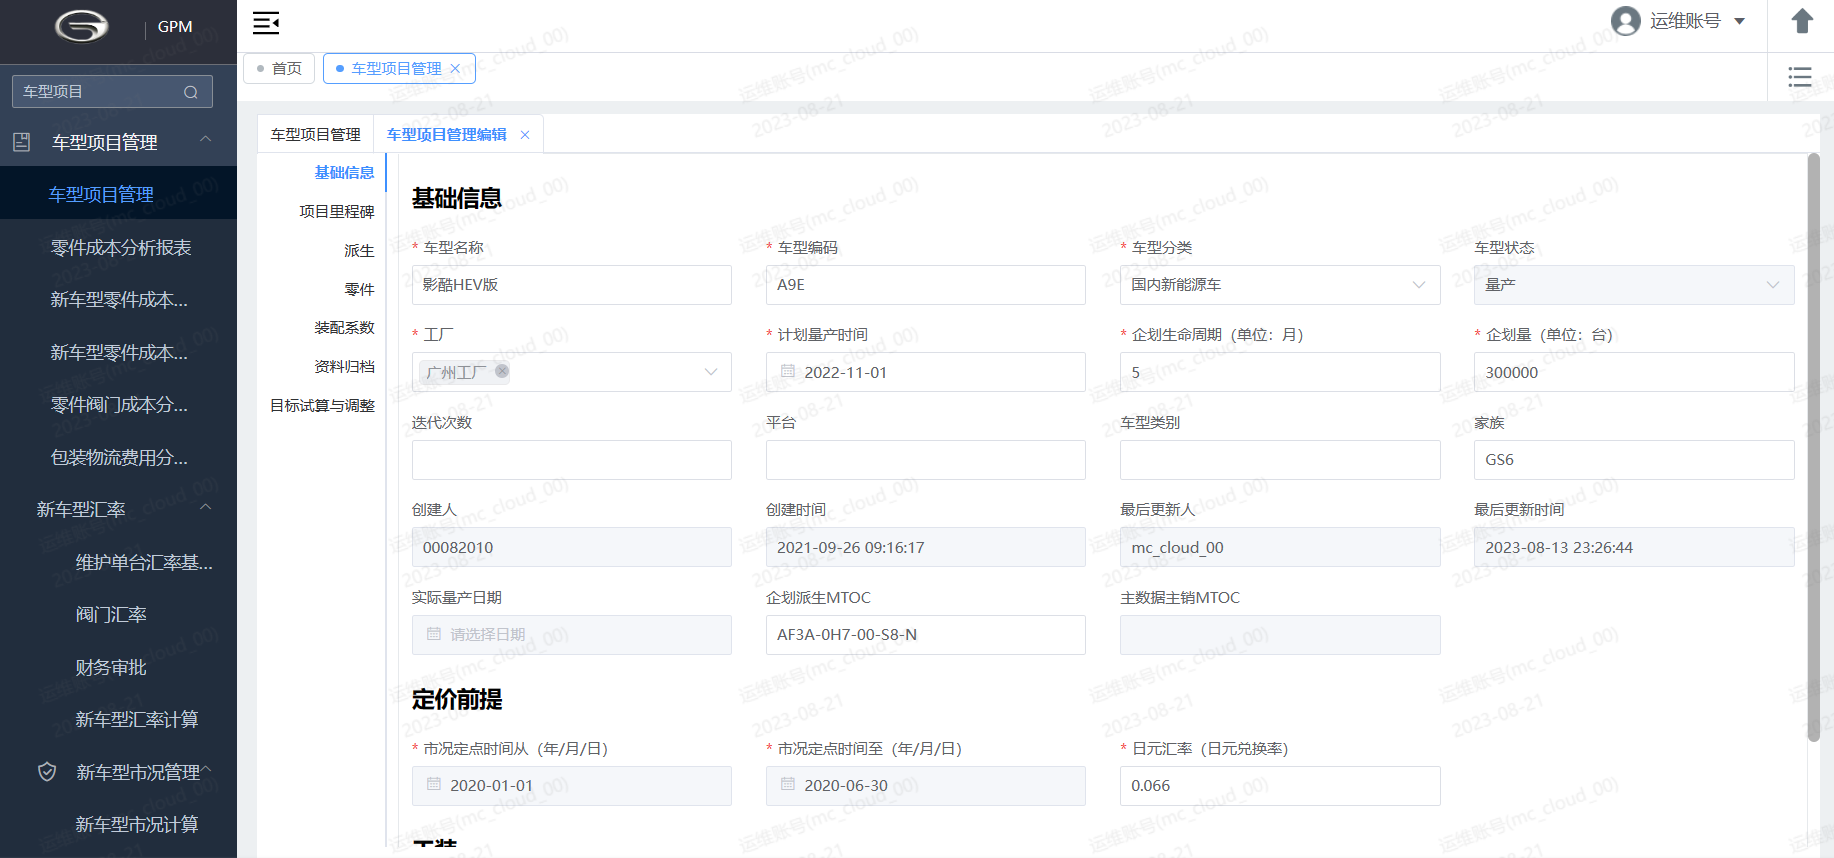Open the 工厂 dropdown arrow
Image resolution: width=1834 pixels, height=858 pixels.
point(711,372)
